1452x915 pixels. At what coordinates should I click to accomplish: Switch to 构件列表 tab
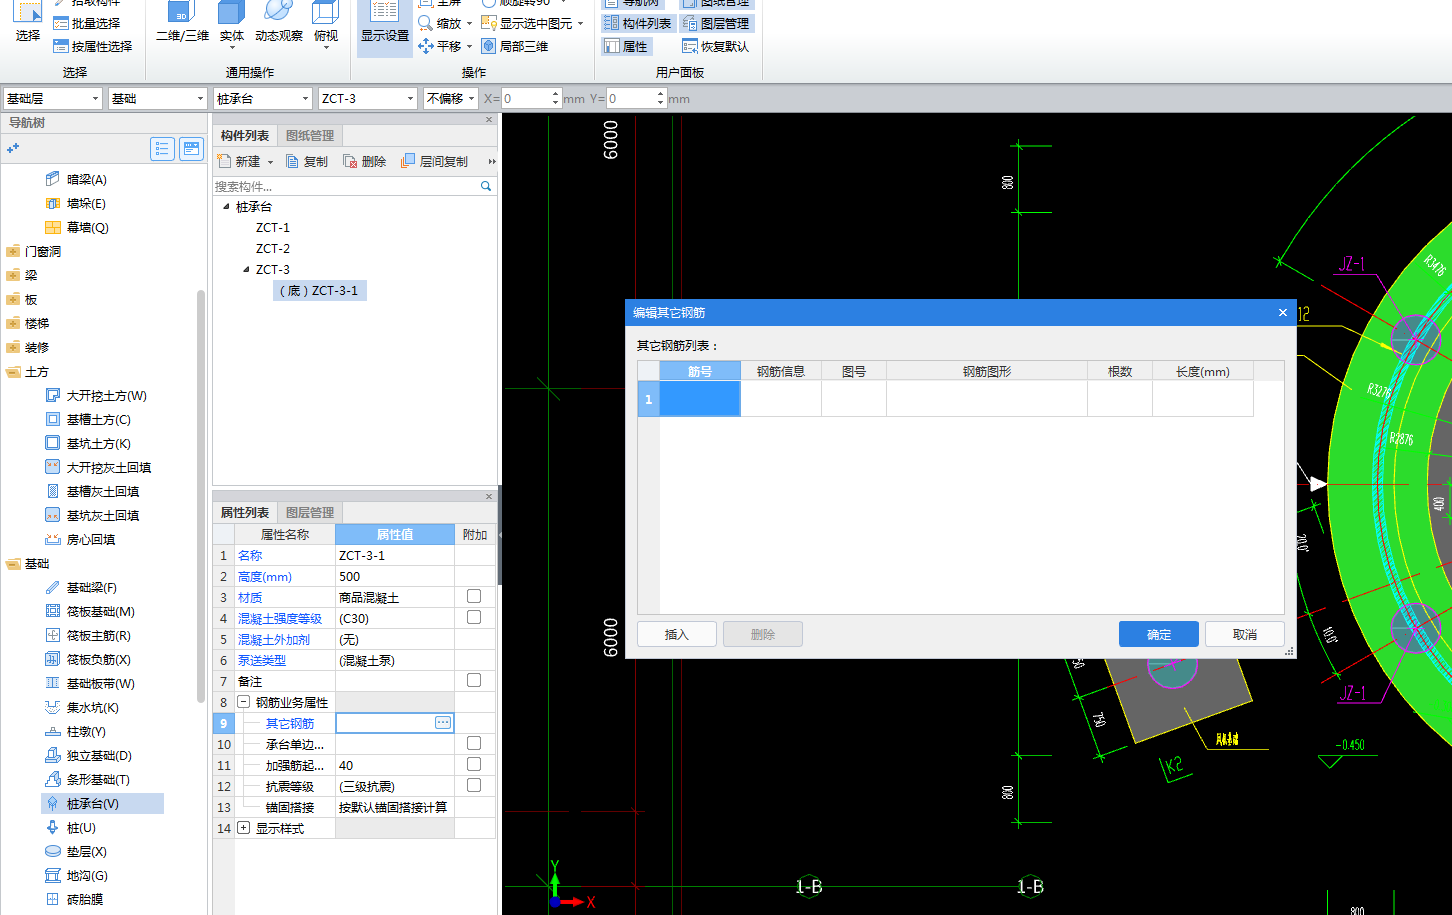[245, 135]
